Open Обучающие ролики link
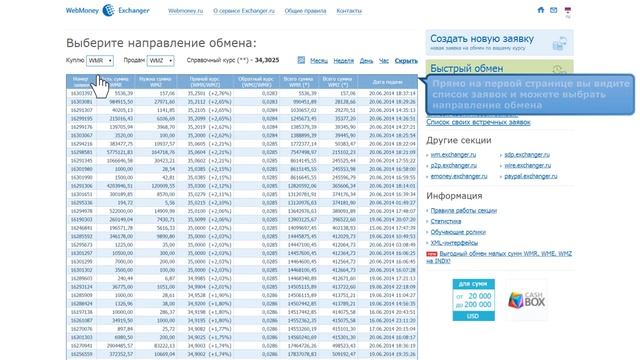Viewport: 640px width, 360px height. (x=458, y=232)
